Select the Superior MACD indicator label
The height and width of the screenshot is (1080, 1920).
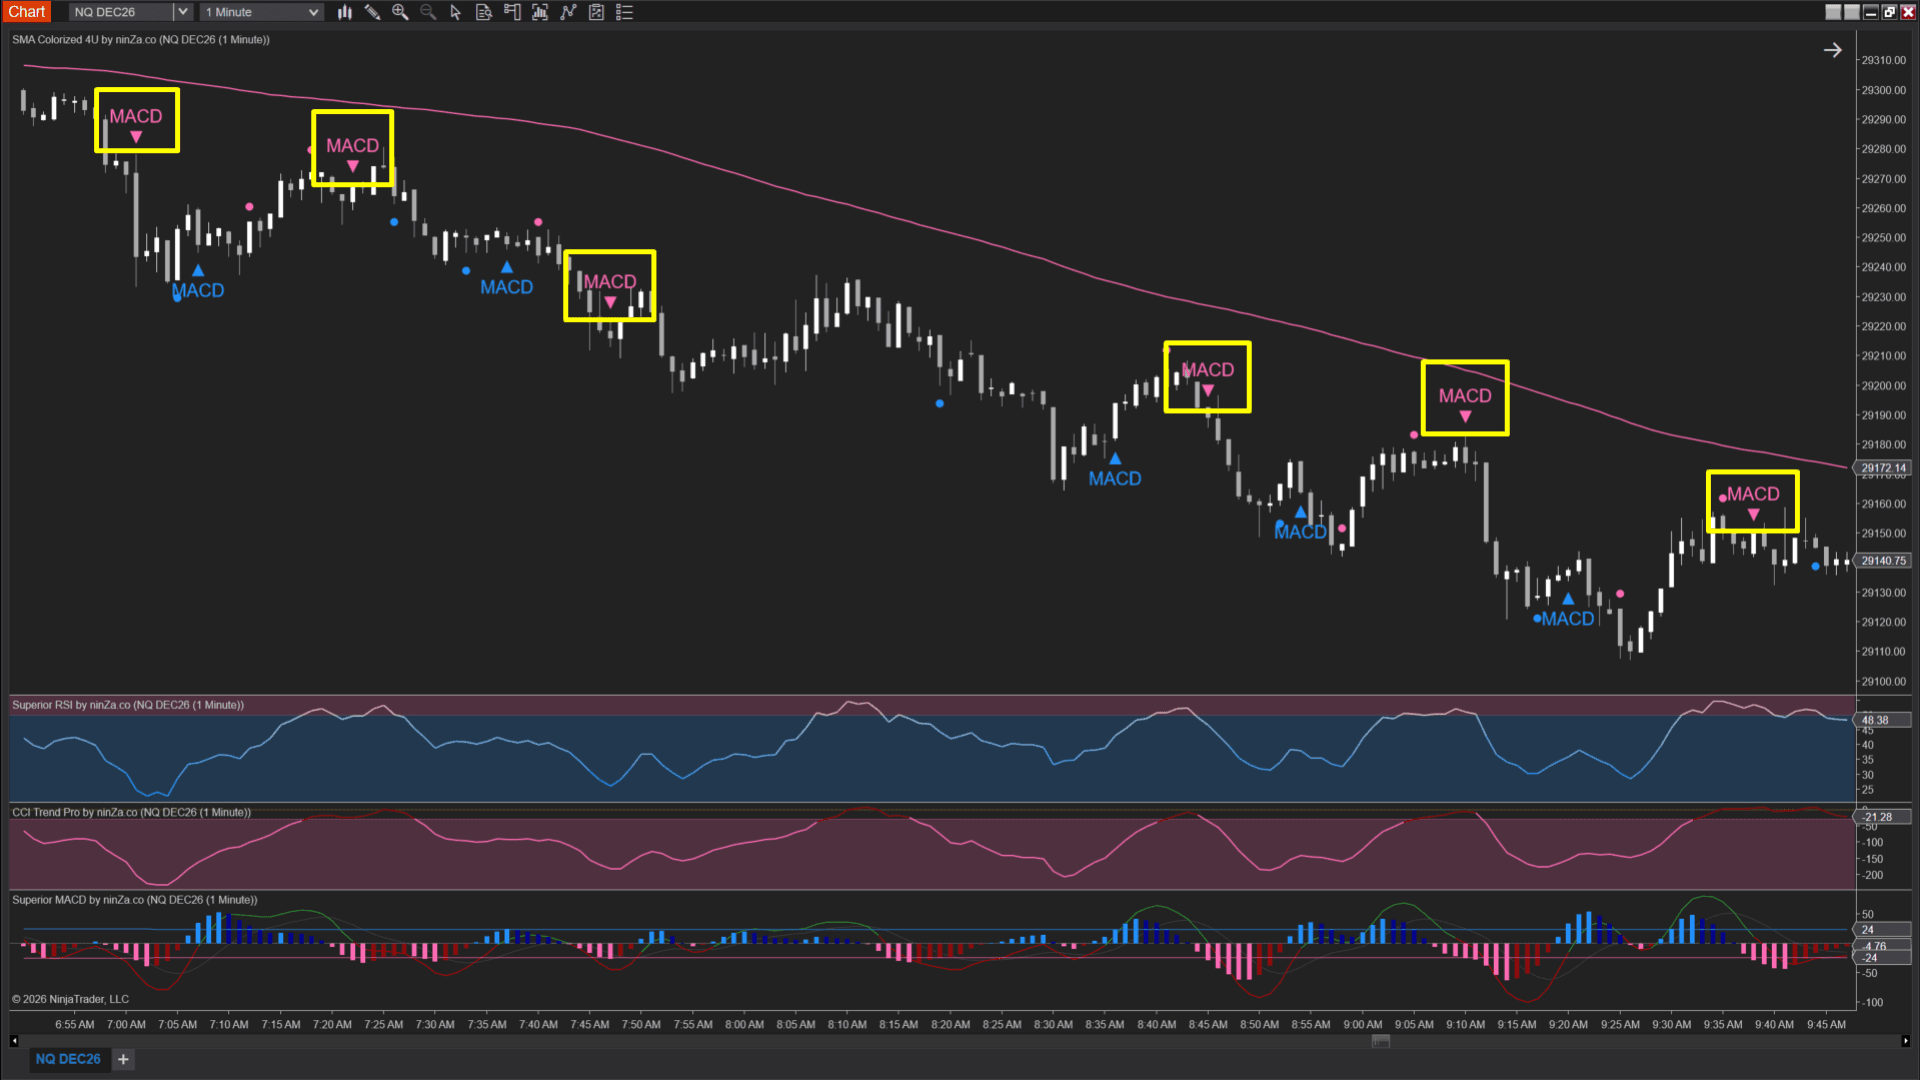point(134,900)
